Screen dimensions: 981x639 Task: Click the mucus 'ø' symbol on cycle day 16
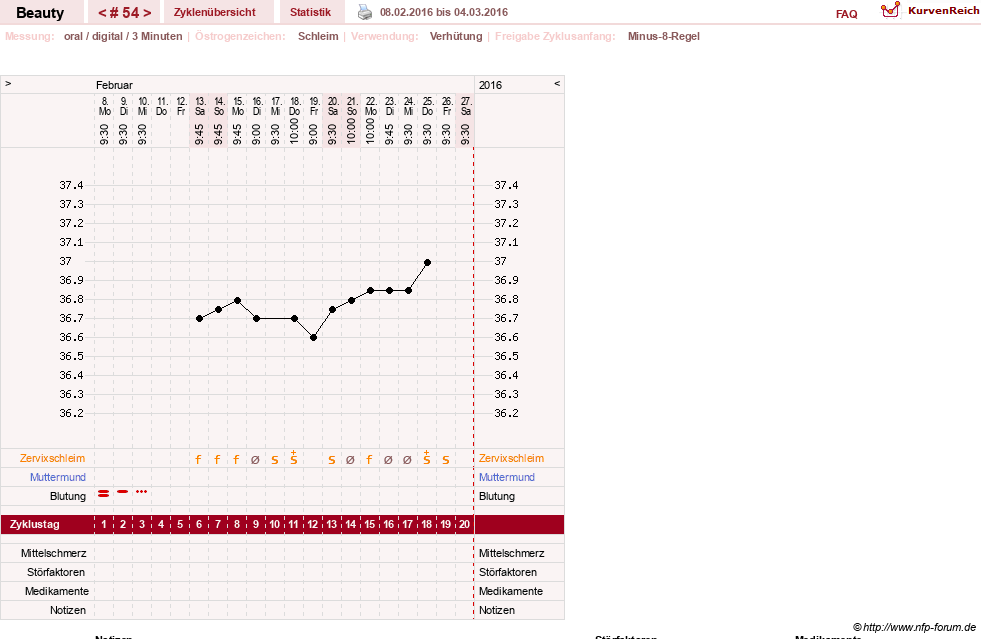click(x=388, y=460)
